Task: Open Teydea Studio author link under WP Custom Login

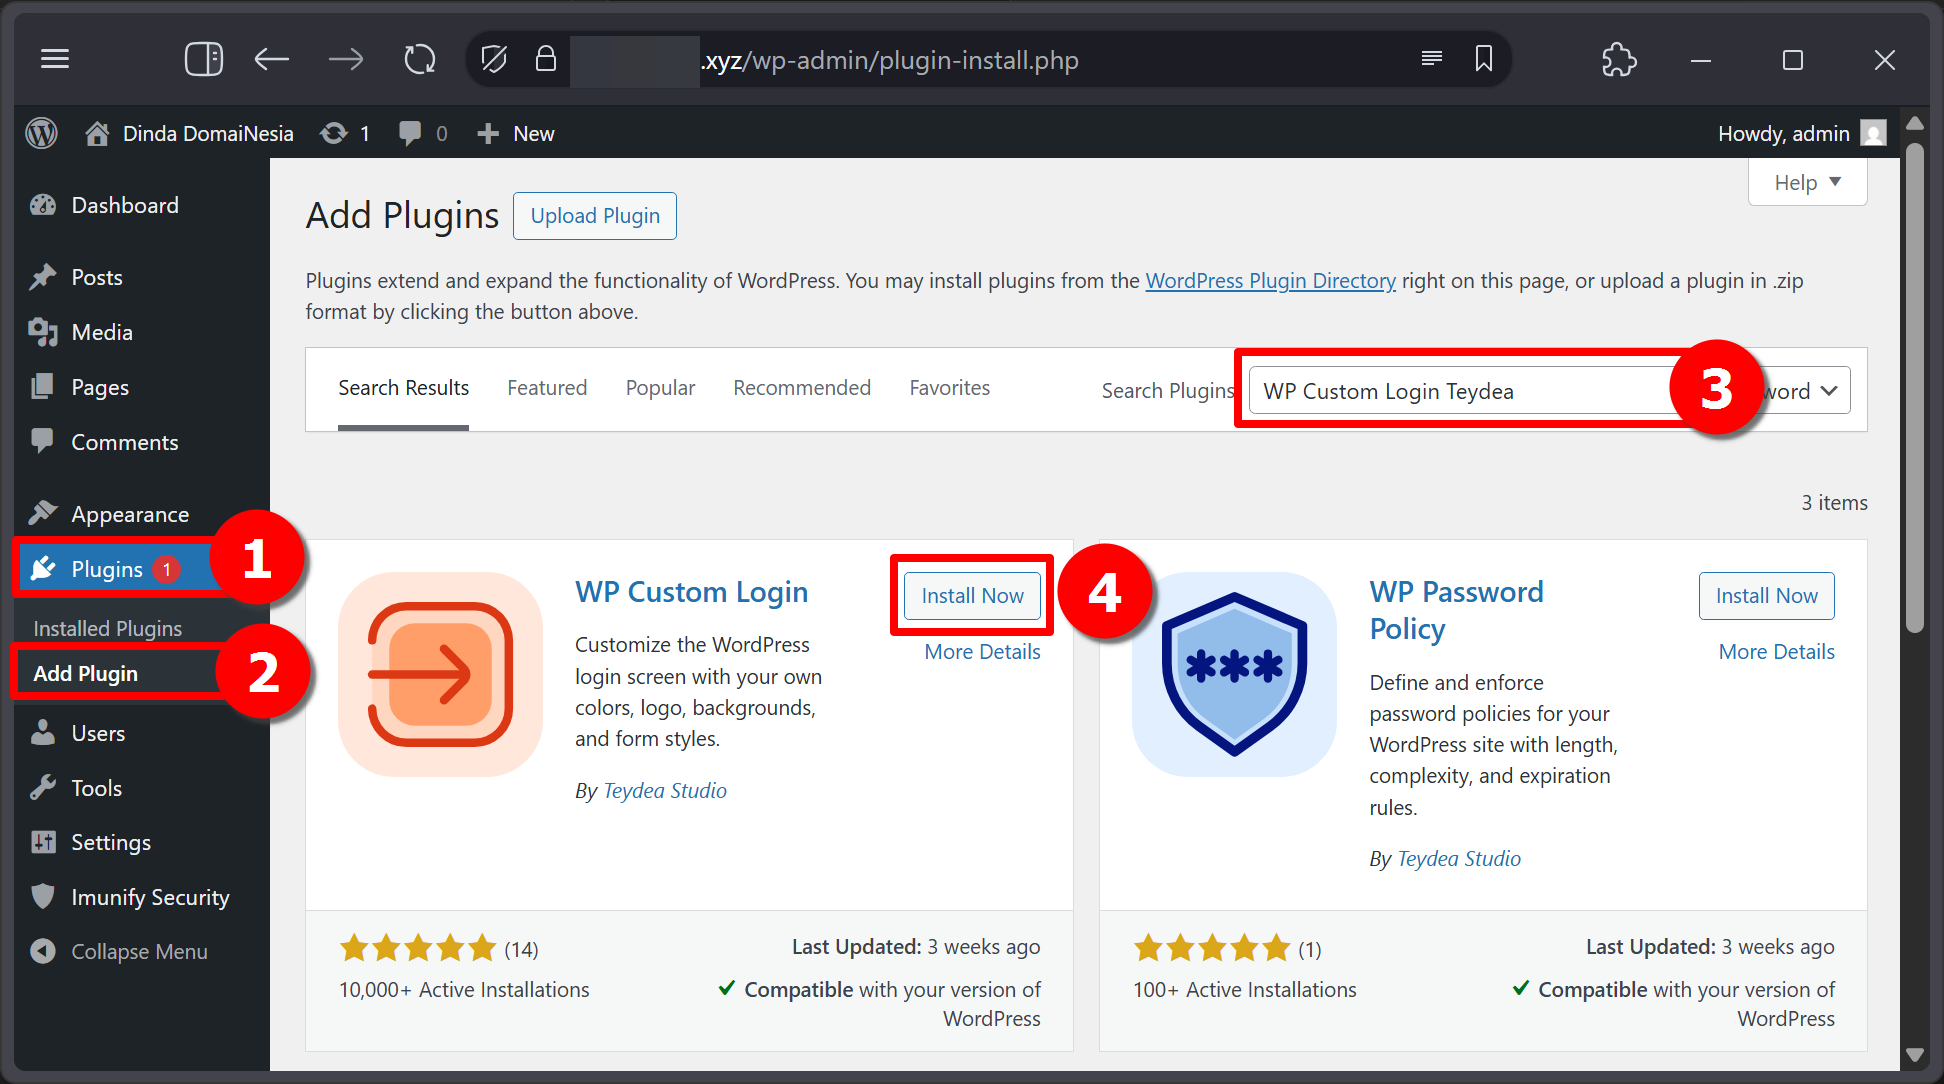Action: click(665, 790)
